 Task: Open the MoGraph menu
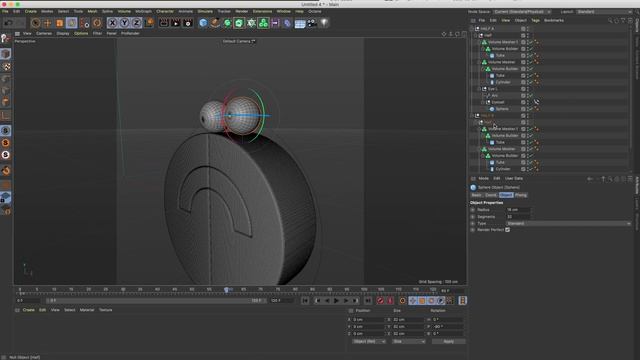pos(143,11)
